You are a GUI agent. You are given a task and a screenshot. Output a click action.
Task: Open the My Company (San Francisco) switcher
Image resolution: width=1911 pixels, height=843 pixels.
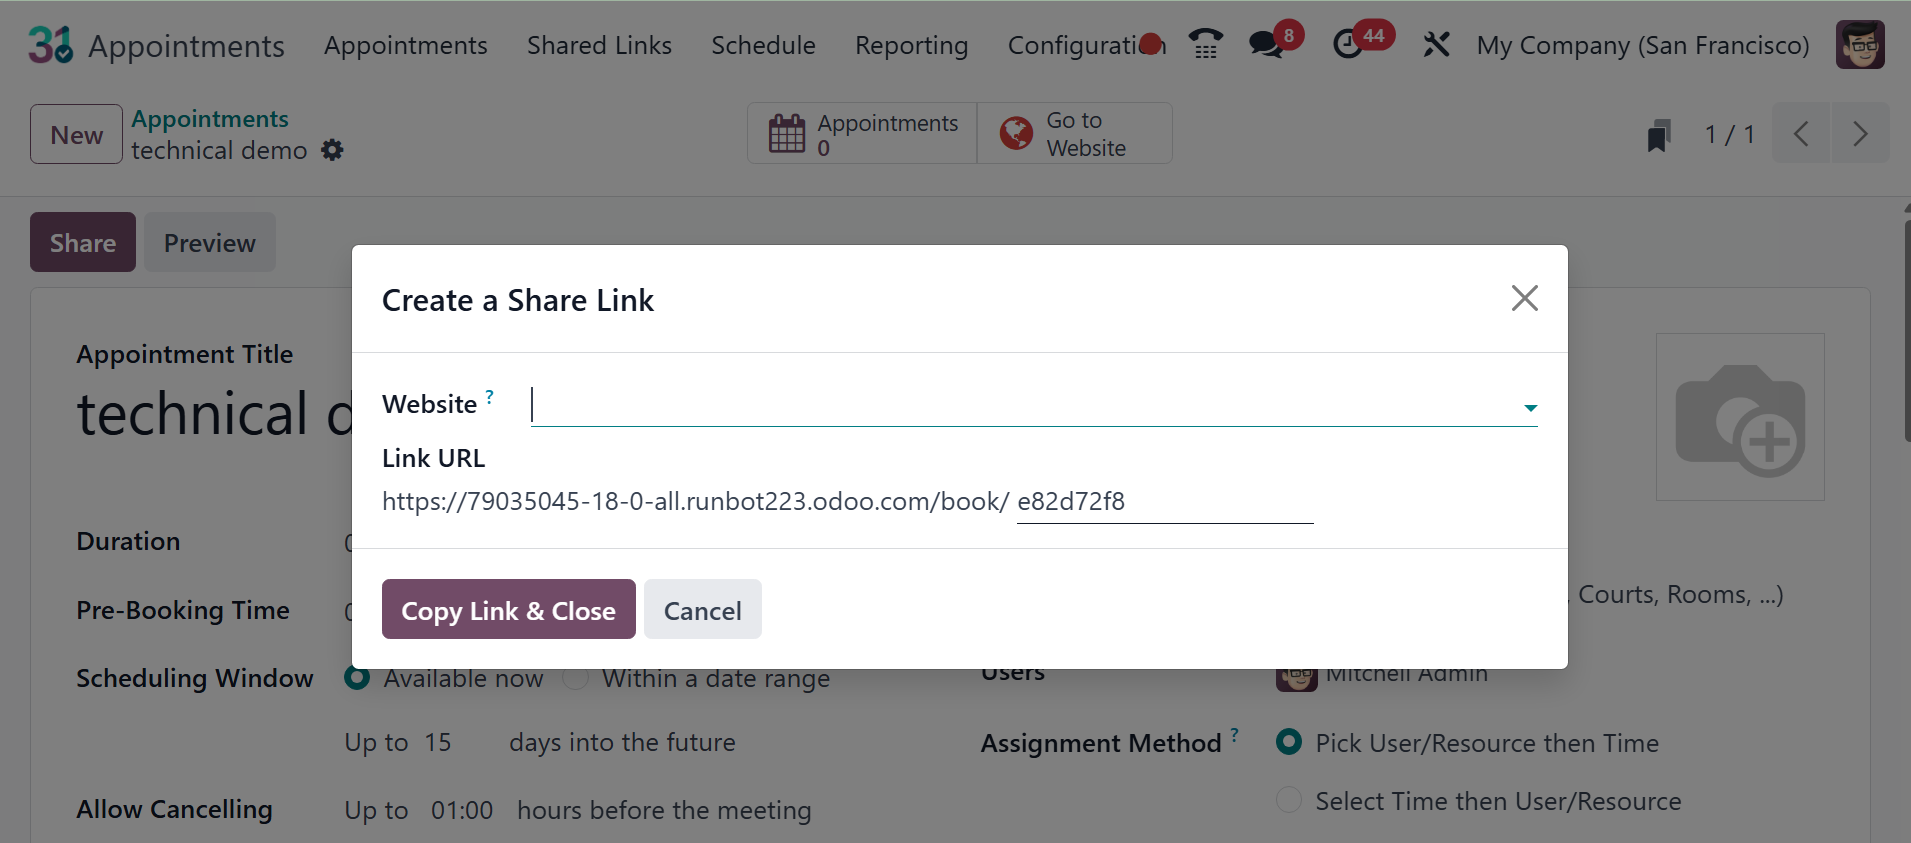(x=1643, y=46)
